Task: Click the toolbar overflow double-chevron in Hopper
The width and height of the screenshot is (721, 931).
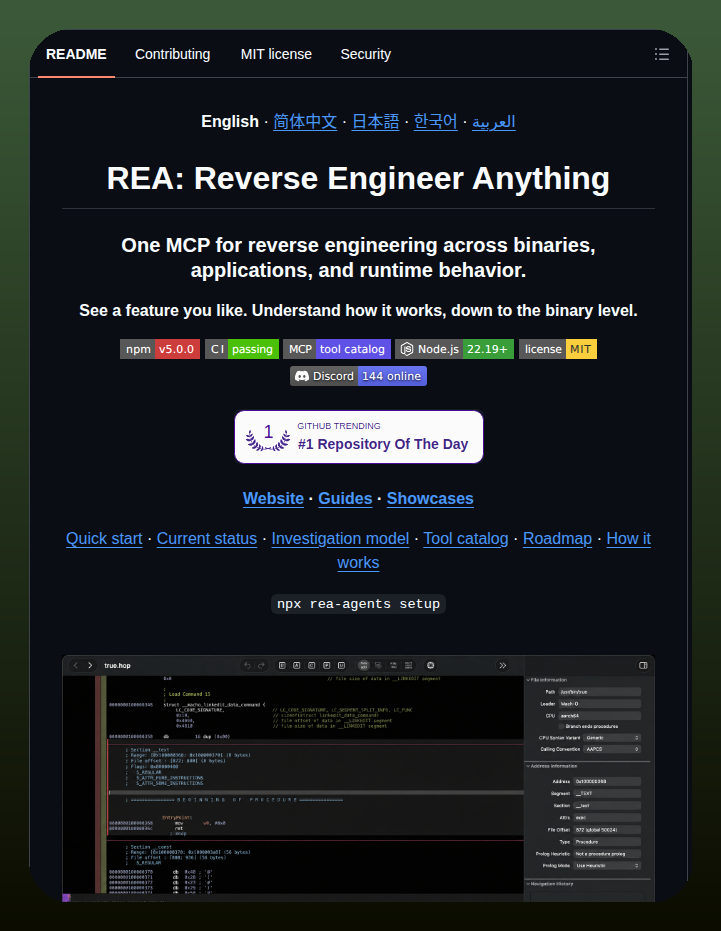Action: 502,666
